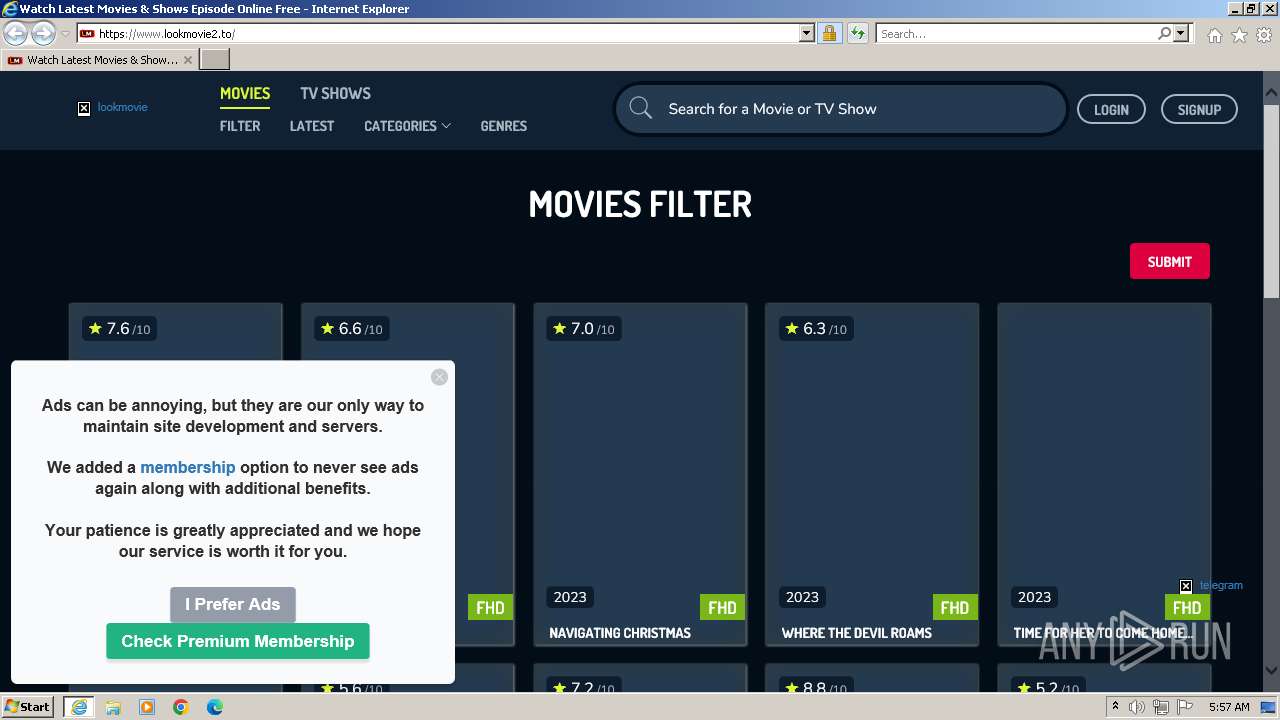Expand the search provider dropdown arrow
Viewport: 1280px width, 720px height.
1181,33
